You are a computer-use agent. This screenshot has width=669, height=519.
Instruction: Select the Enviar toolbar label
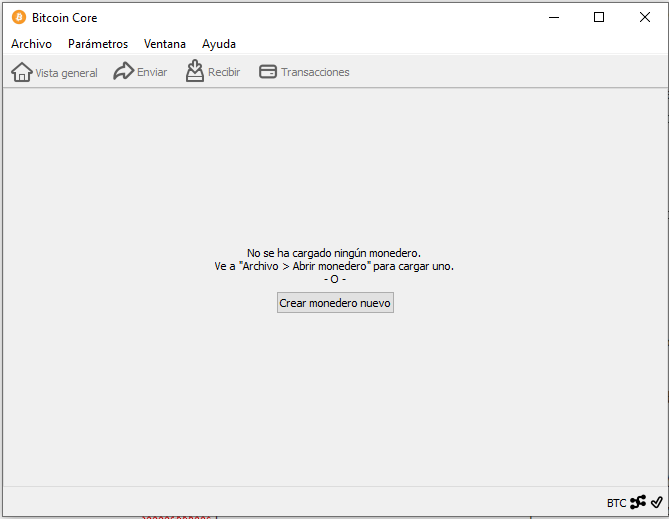152,72
